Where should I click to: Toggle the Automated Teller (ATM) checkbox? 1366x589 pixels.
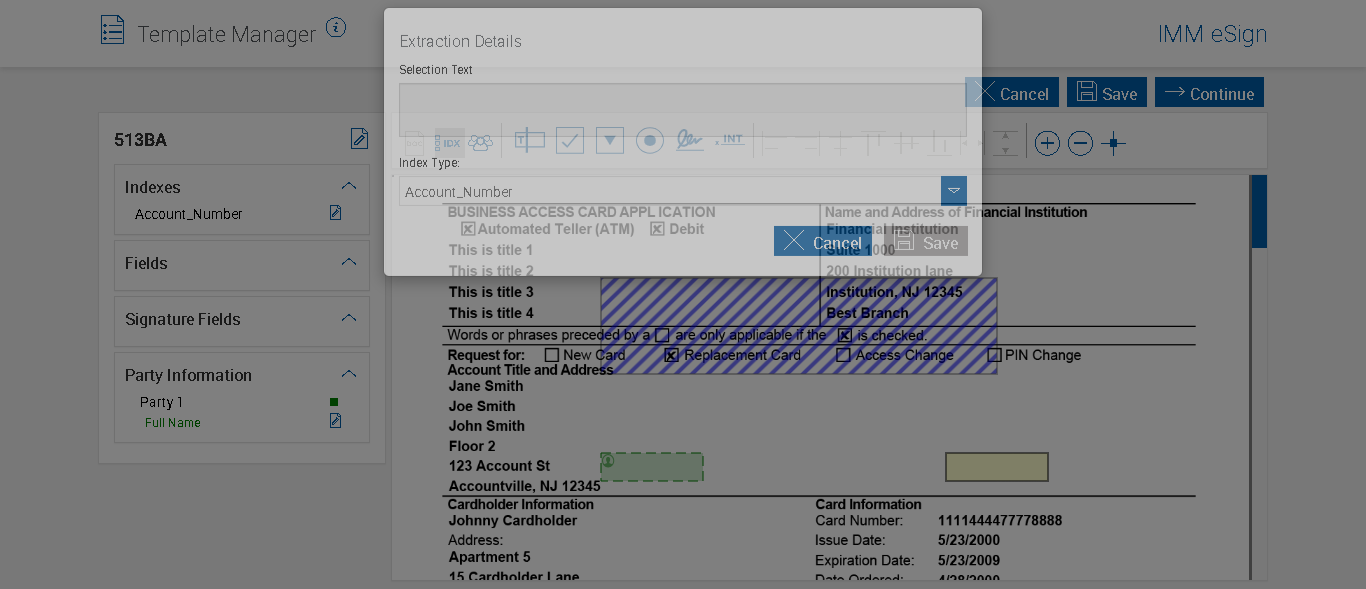click(467, 229)
